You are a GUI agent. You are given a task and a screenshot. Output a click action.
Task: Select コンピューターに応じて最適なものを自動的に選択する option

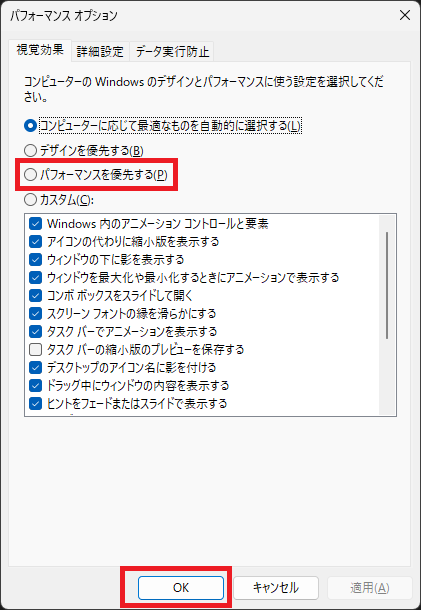(x=30, y=126)
